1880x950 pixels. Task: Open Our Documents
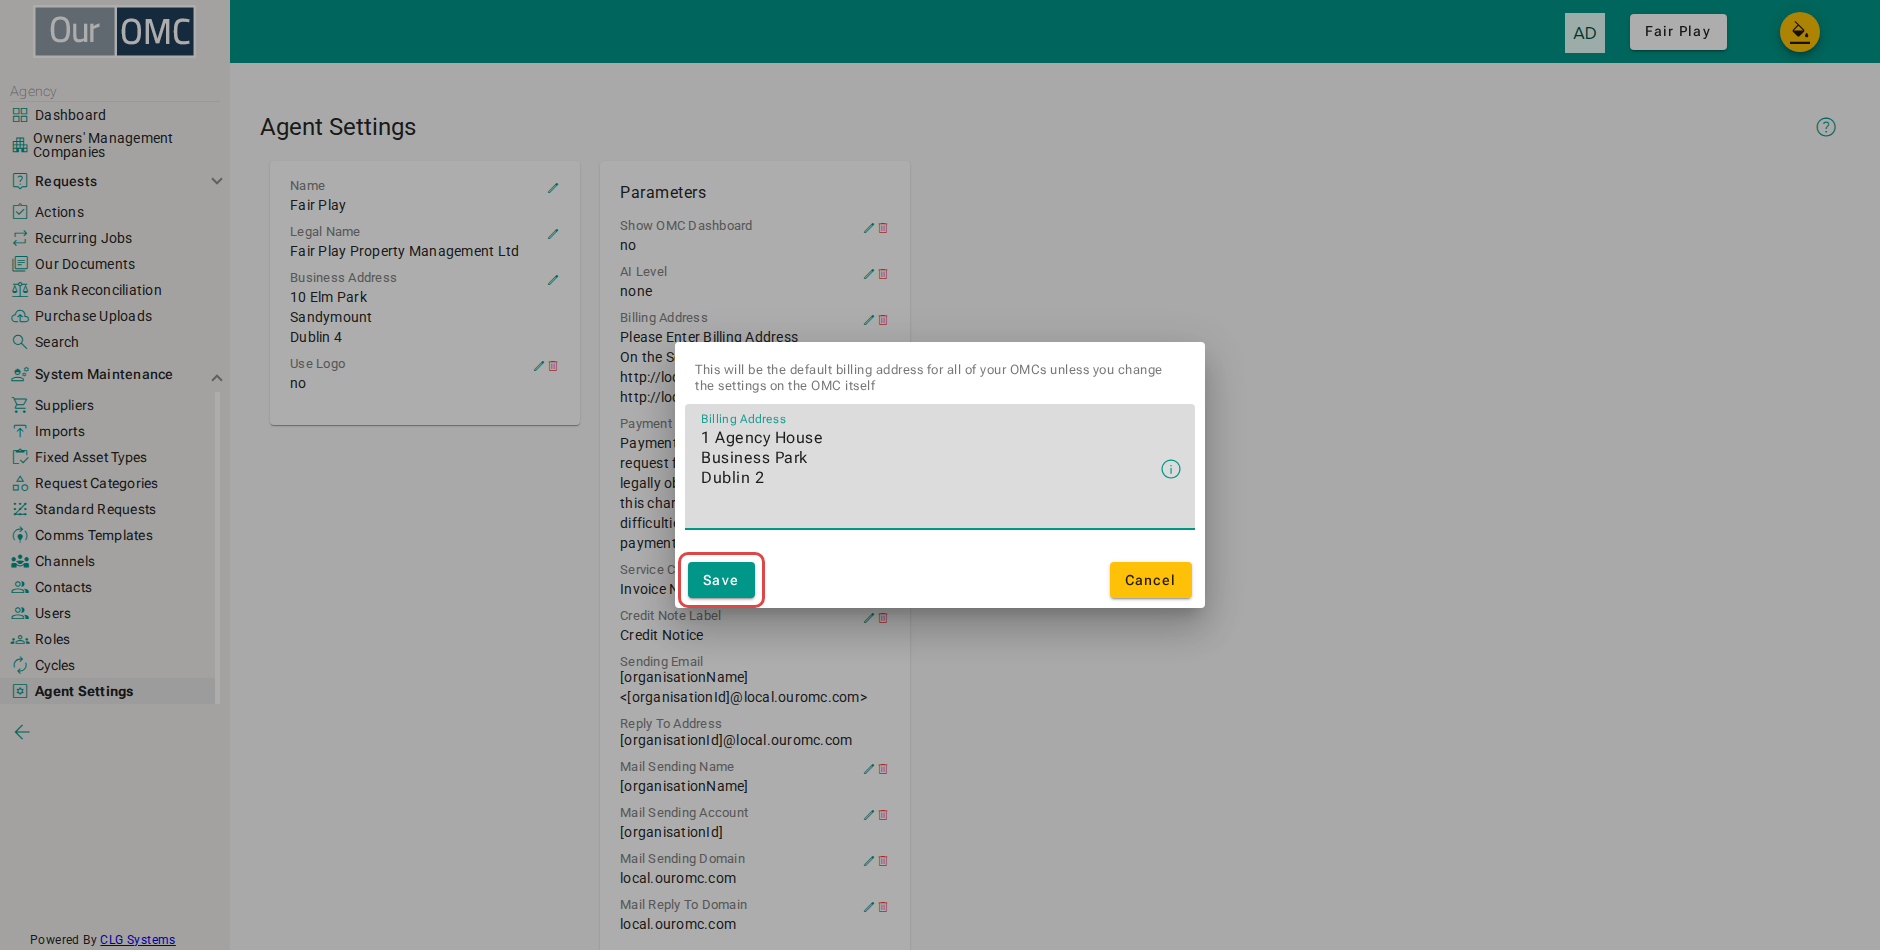84,264
